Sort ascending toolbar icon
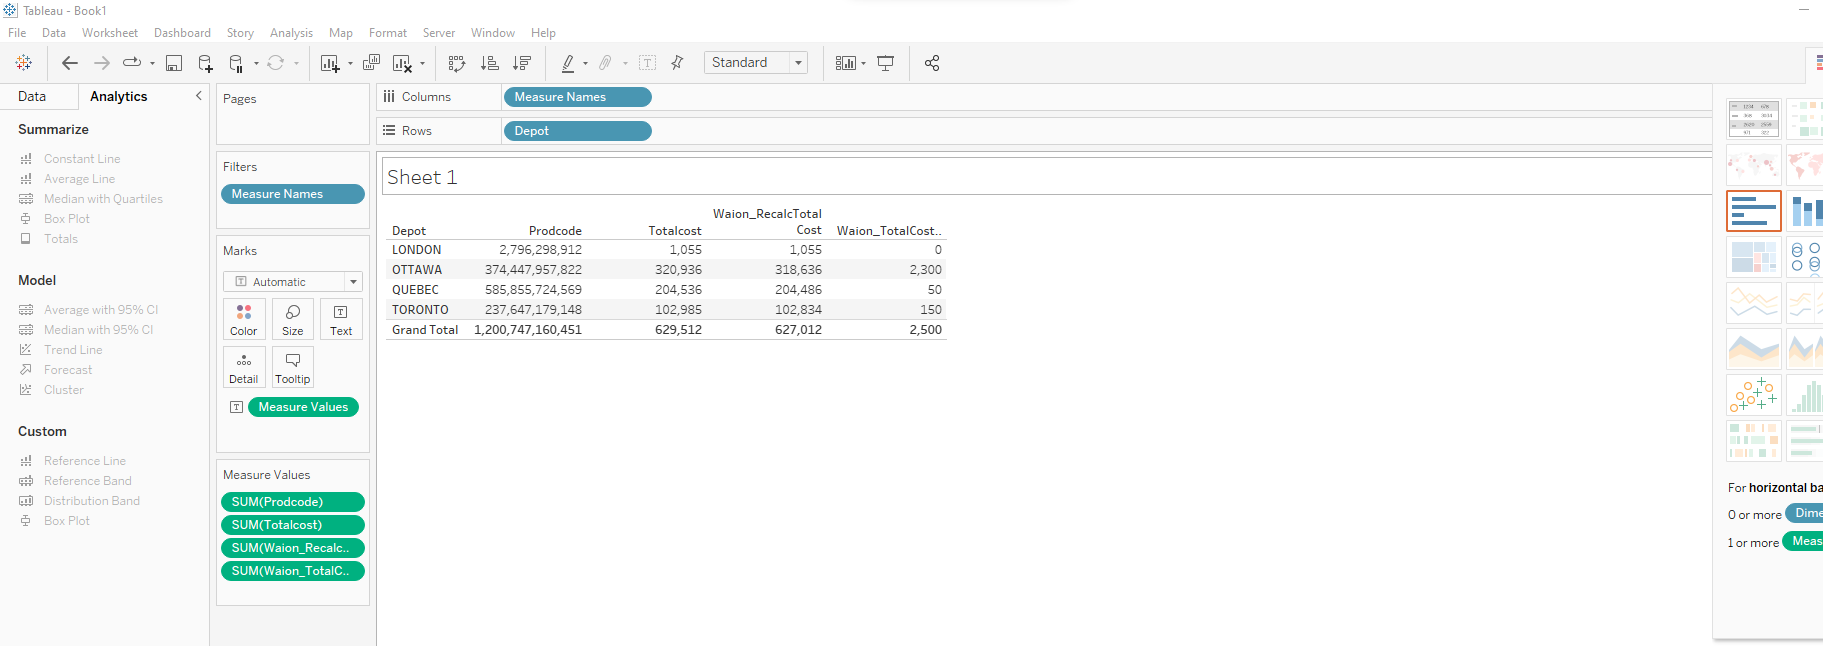This screenshot has width=1823, height=646. [489, 63]
